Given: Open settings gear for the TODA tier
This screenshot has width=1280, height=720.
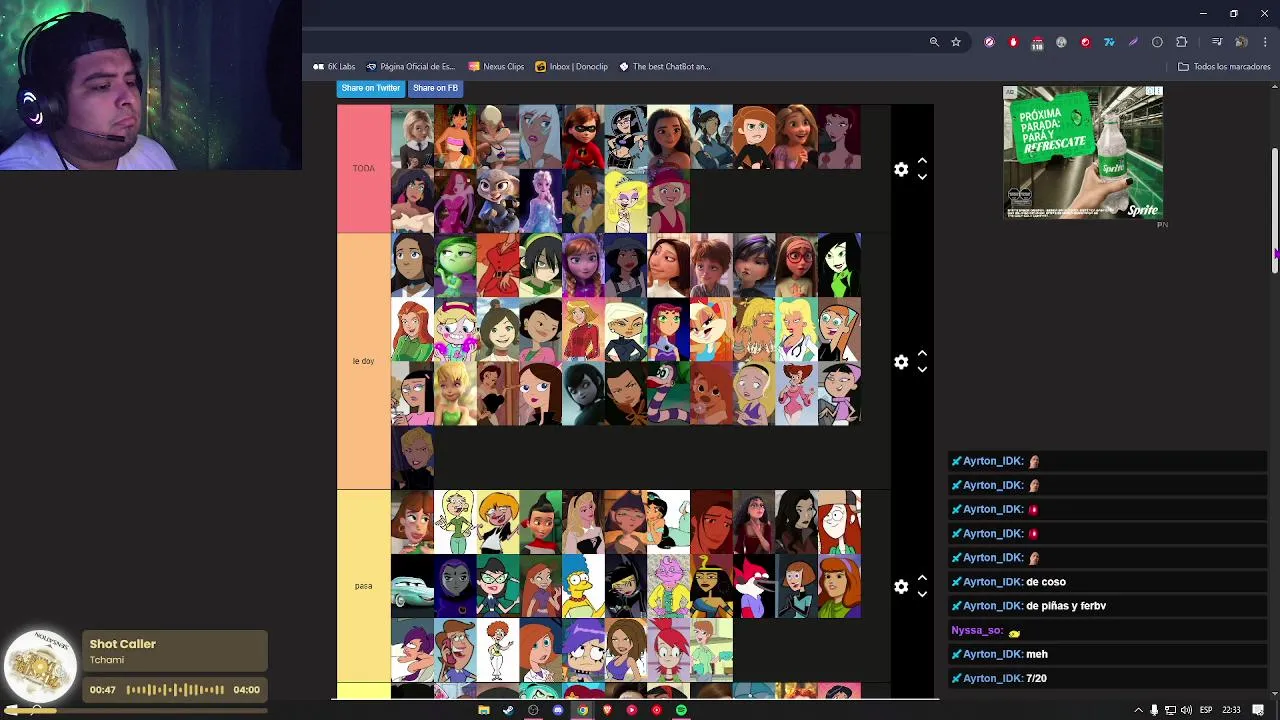Looking at the screenshot, I should click(901, 170).
